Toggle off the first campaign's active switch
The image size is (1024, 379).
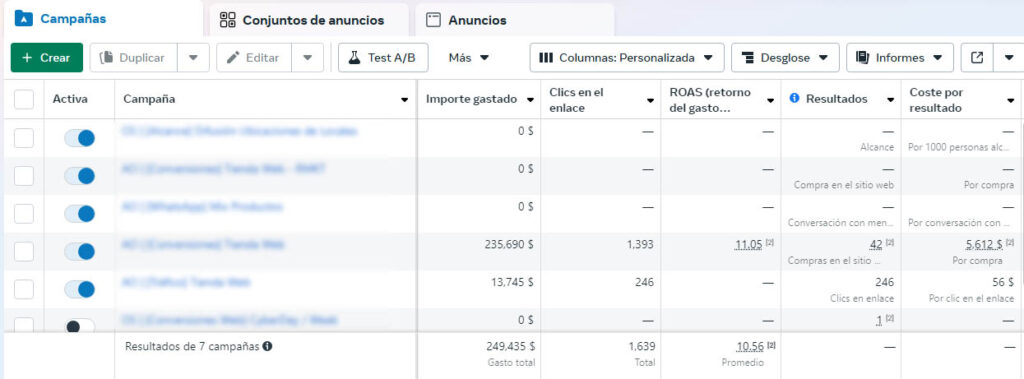click(79, 138)
